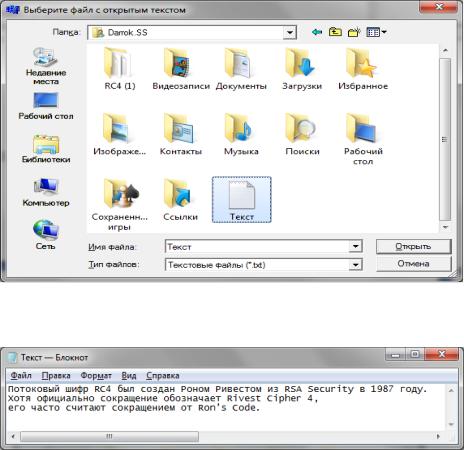Open the Сохраненные игры folder

(119, 205)
